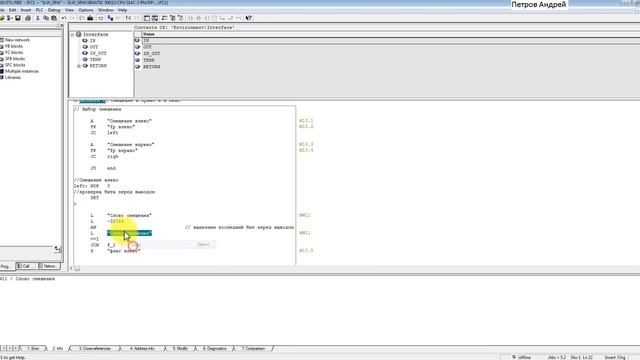640x360 pixels.
Task: Select OUT in the Interface tree
Action: point(94,47)
